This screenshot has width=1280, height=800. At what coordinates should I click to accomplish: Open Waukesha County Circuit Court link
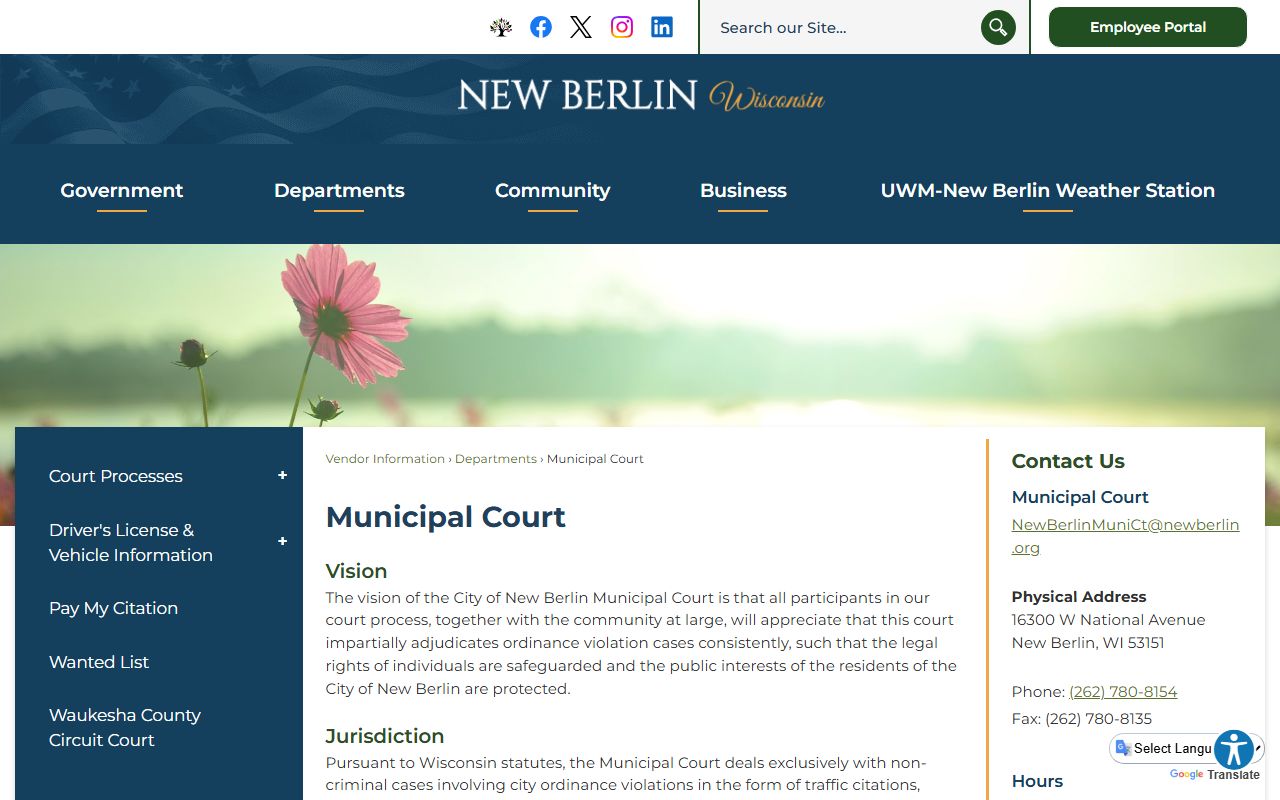(x=125, y=727)
